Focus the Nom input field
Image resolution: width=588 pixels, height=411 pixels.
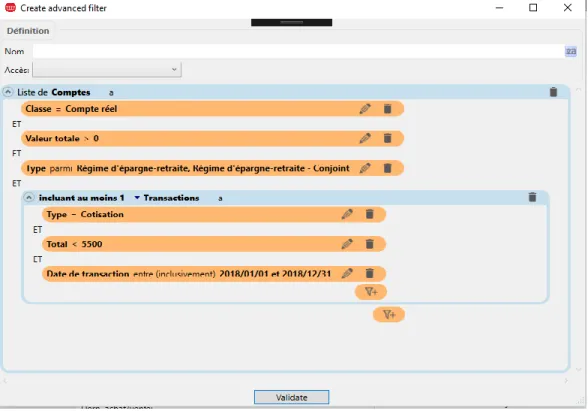point(298,51)
